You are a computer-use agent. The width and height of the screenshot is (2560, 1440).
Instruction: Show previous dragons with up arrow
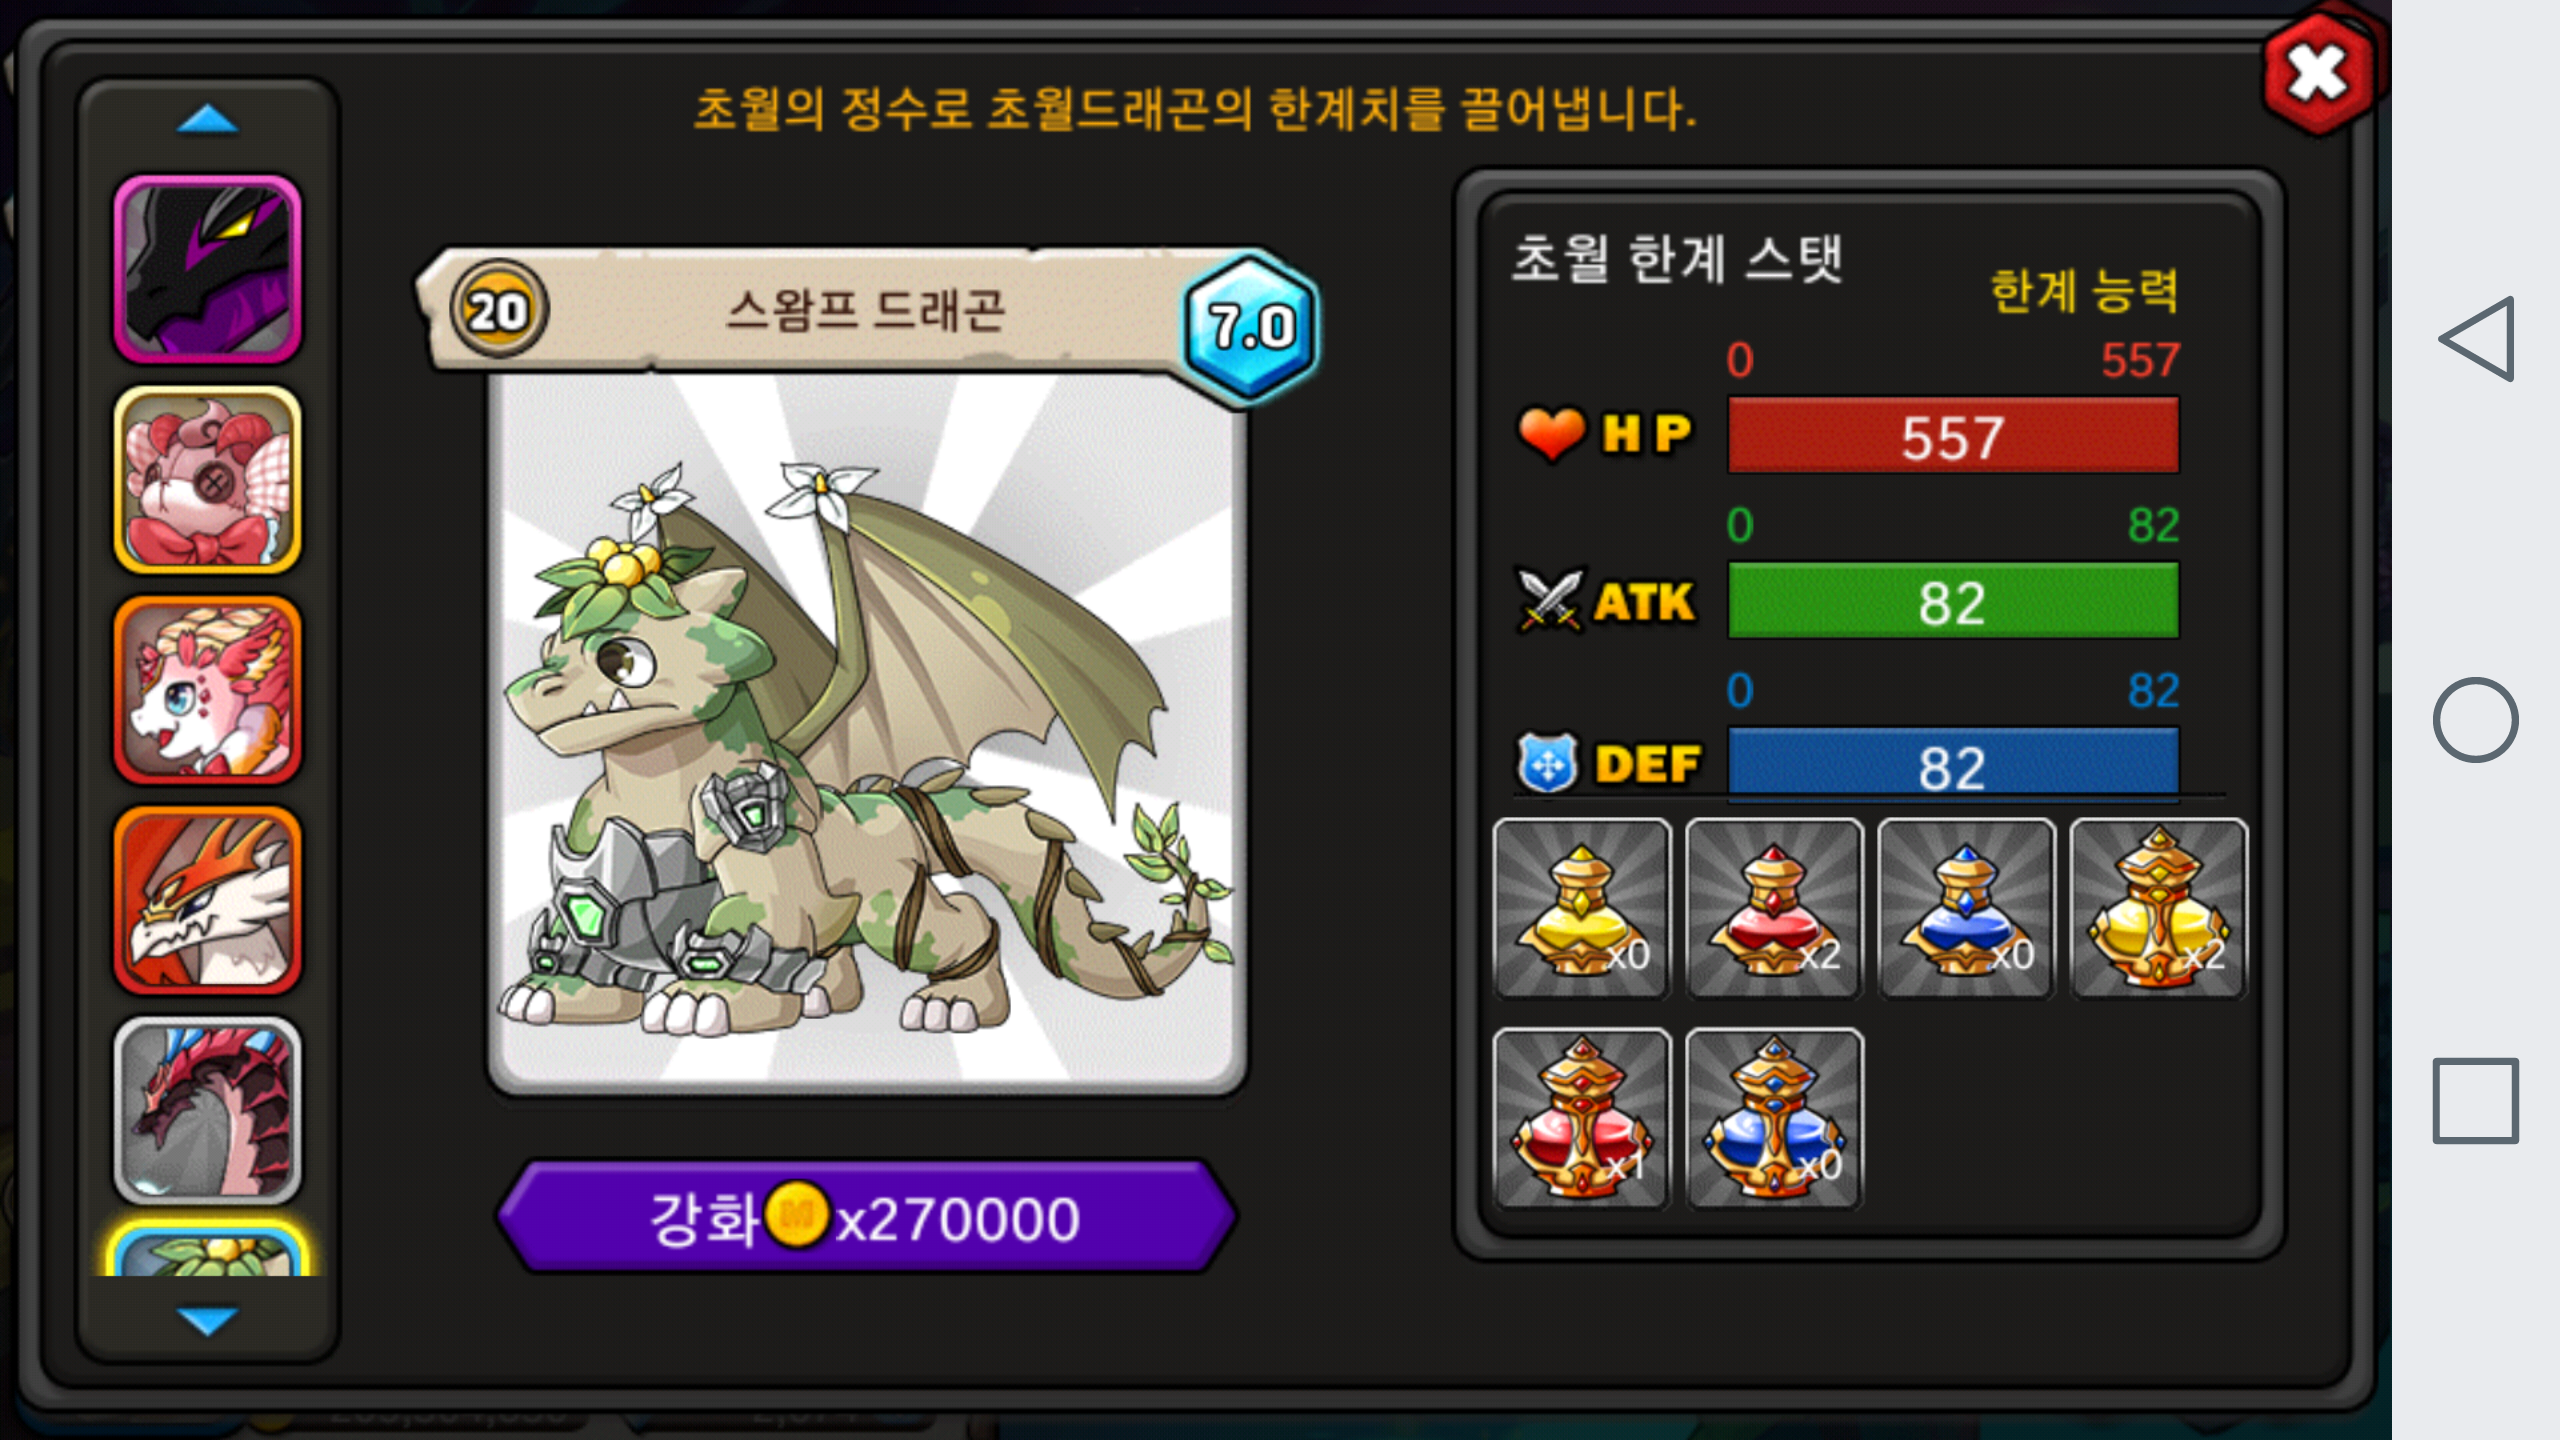click(x=207, y=120)
